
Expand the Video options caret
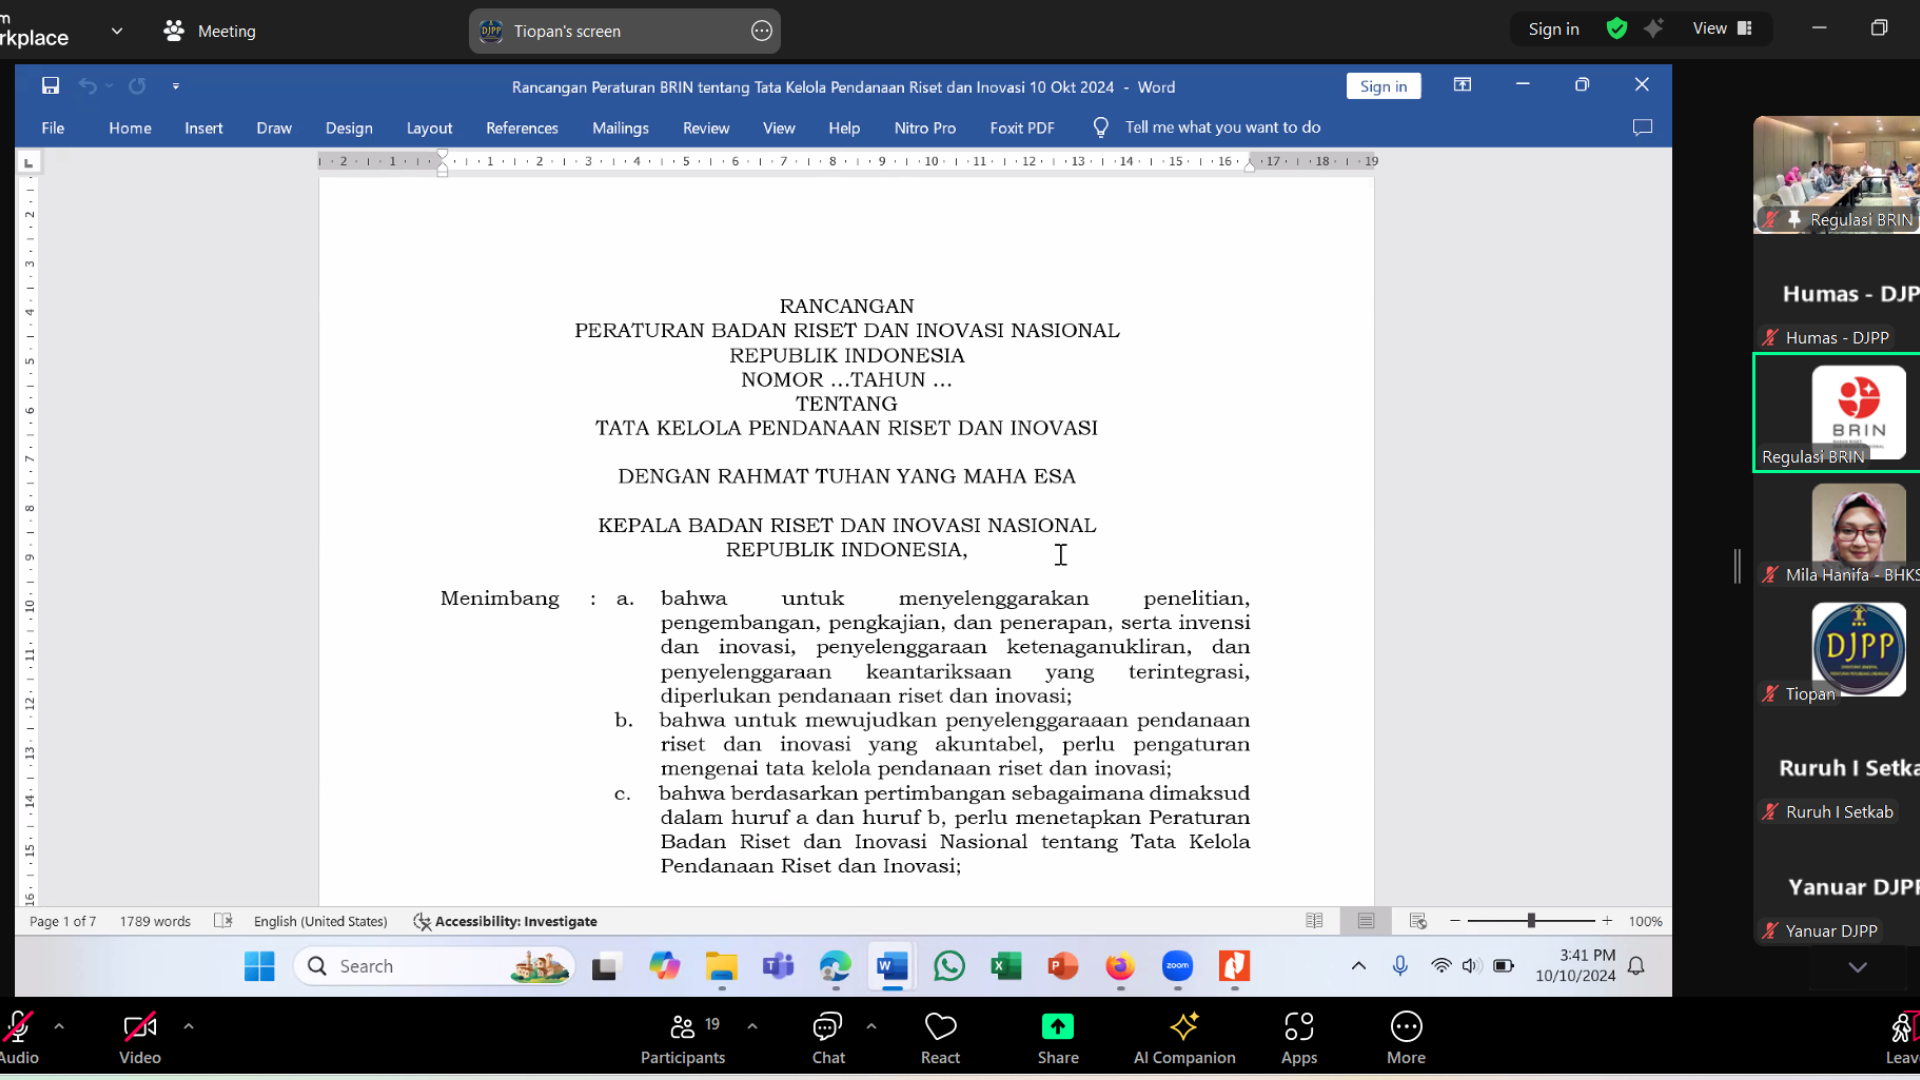tap(188, 1026)
